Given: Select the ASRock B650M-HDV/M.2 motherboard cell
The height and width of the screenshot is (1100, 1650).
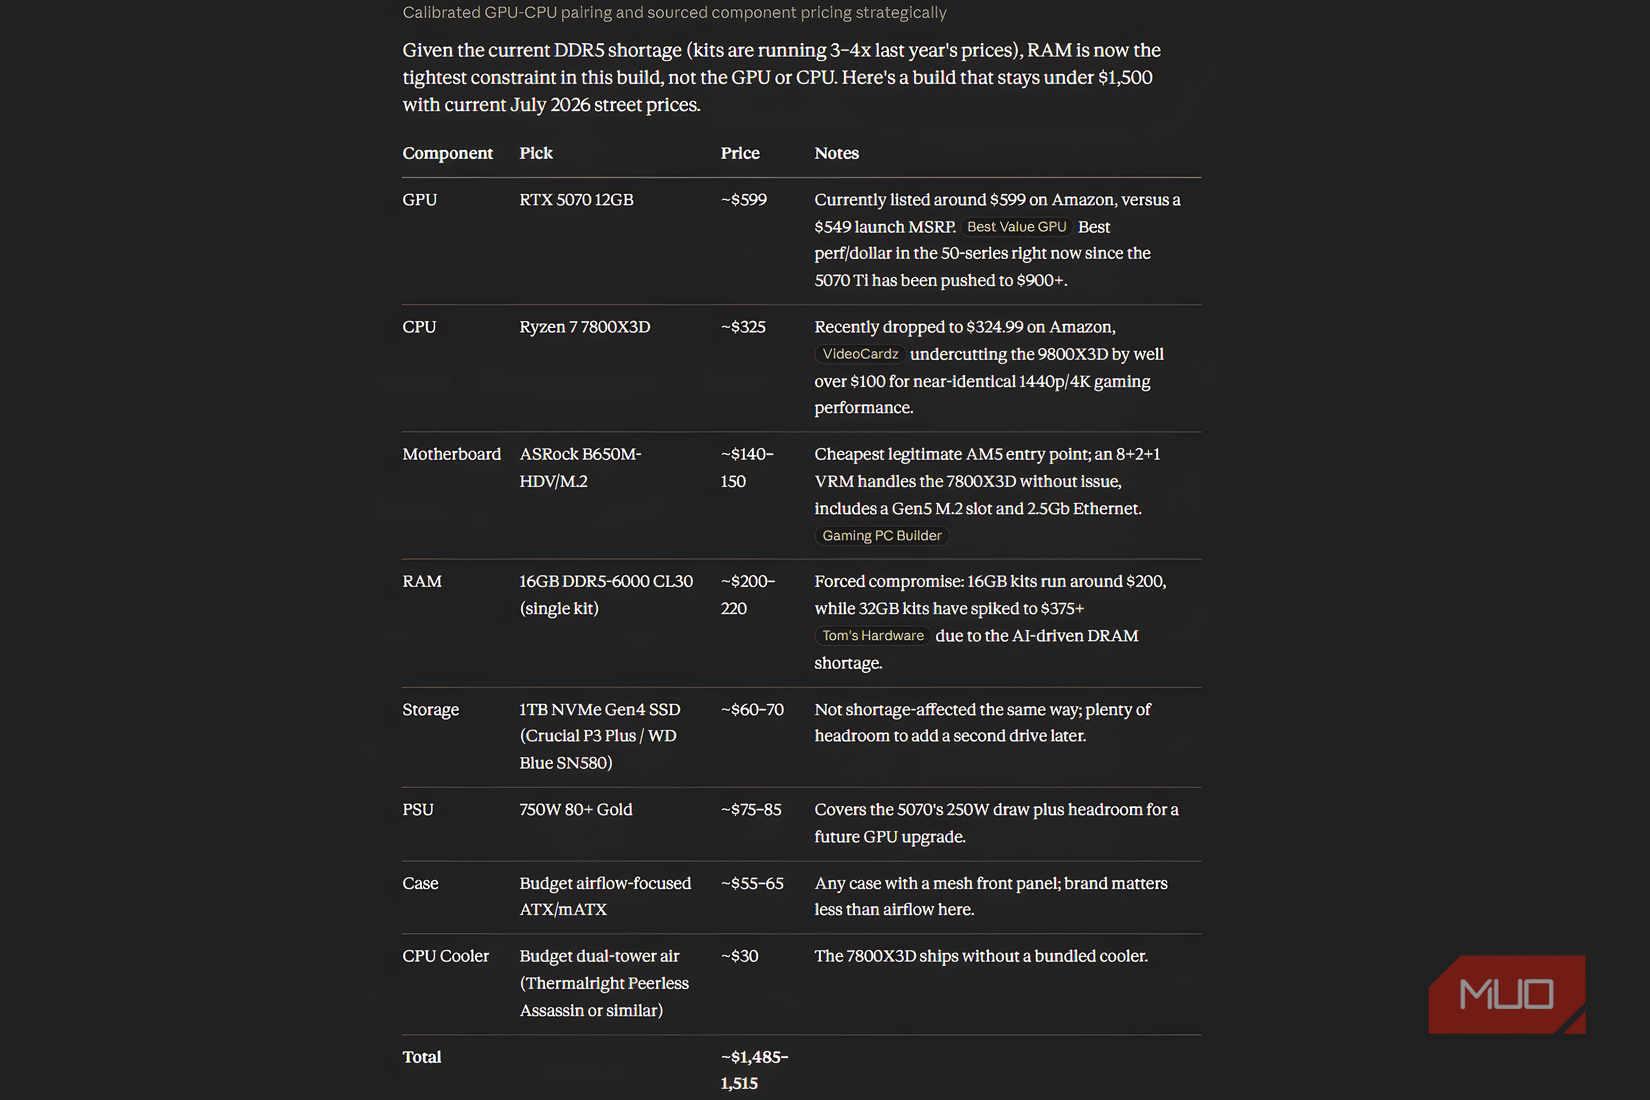Looking at the screenshot, I should [x=580, y=468].
